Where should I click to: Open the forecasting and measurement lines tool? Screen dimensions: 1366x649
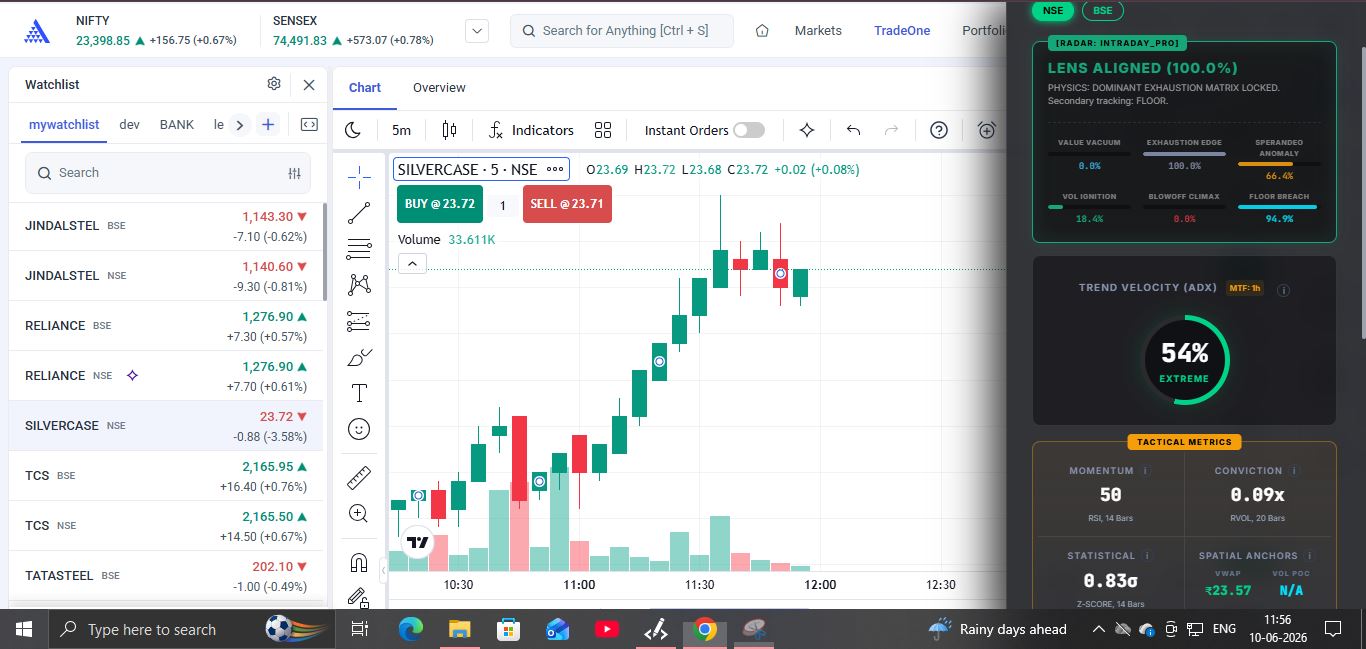(359, 321)
